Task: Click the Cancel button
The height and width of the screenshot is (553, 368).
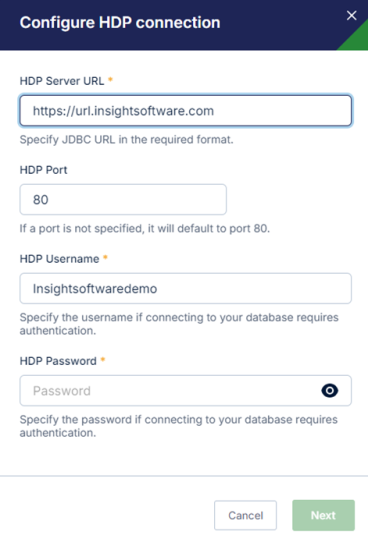Action: pyautogui.click(x=245, y=515)
